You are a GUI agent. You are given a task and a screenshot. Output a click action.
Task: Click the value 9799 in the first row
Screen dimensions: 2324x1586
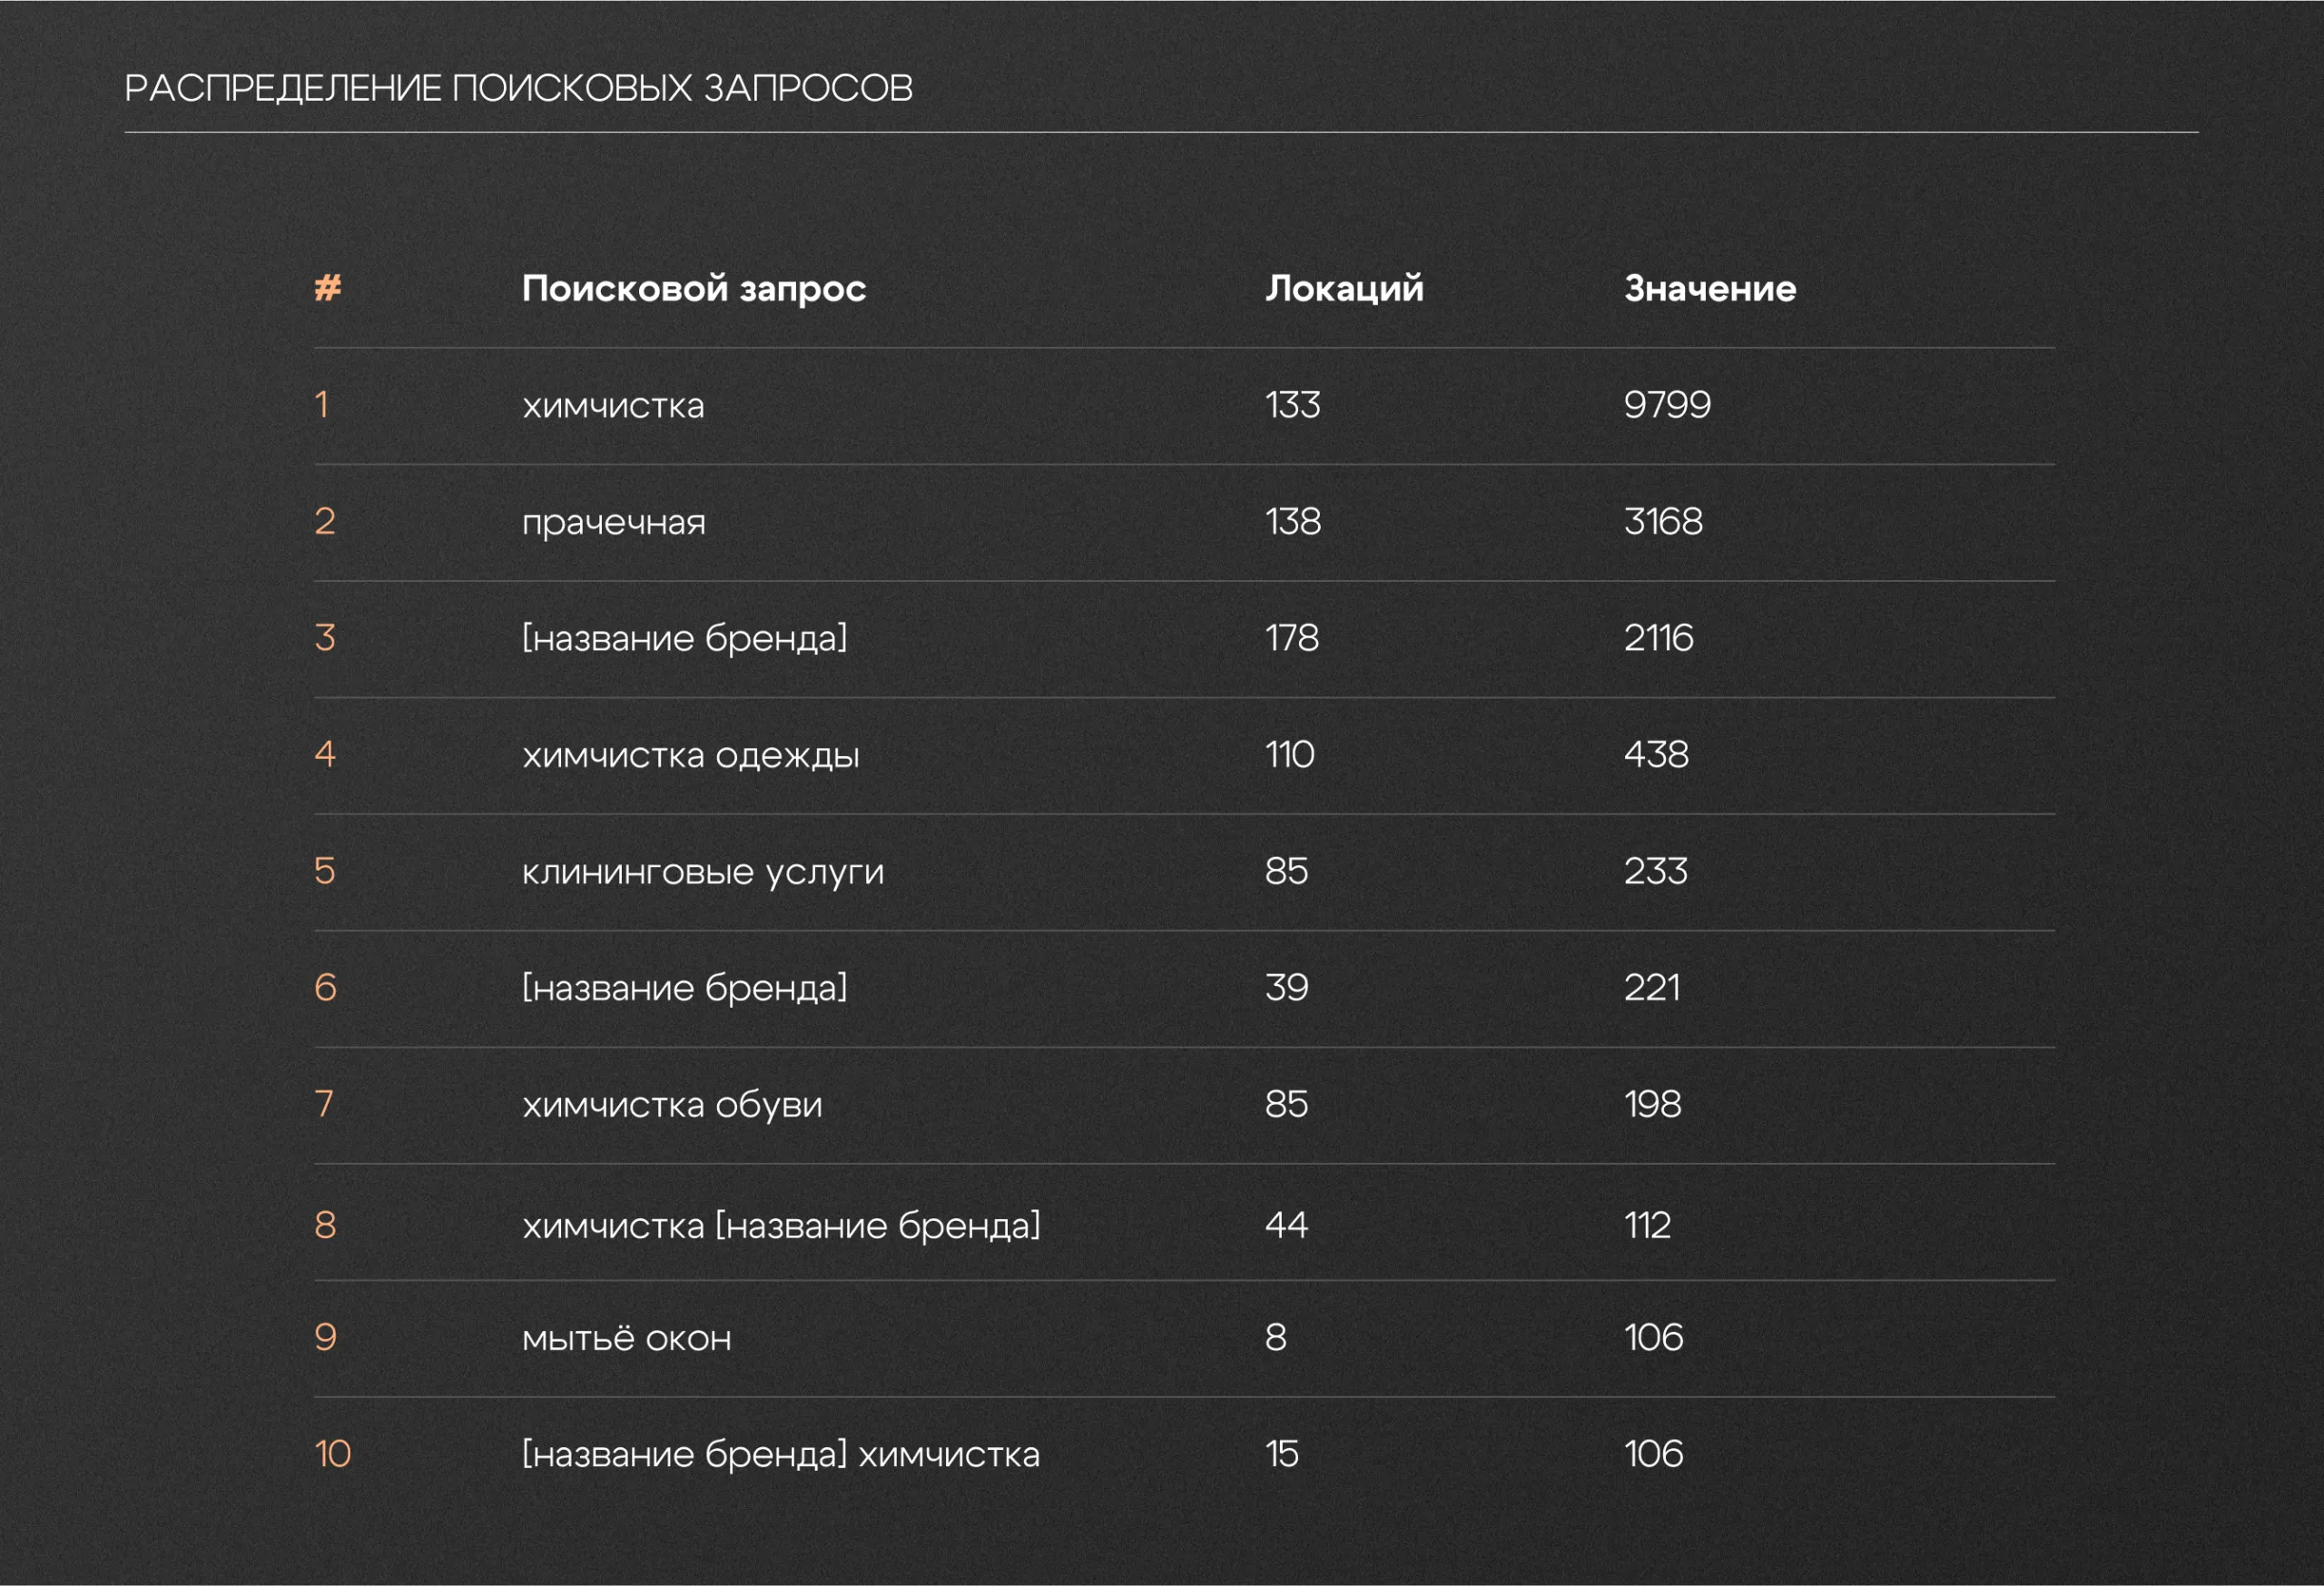point(1667,405)
